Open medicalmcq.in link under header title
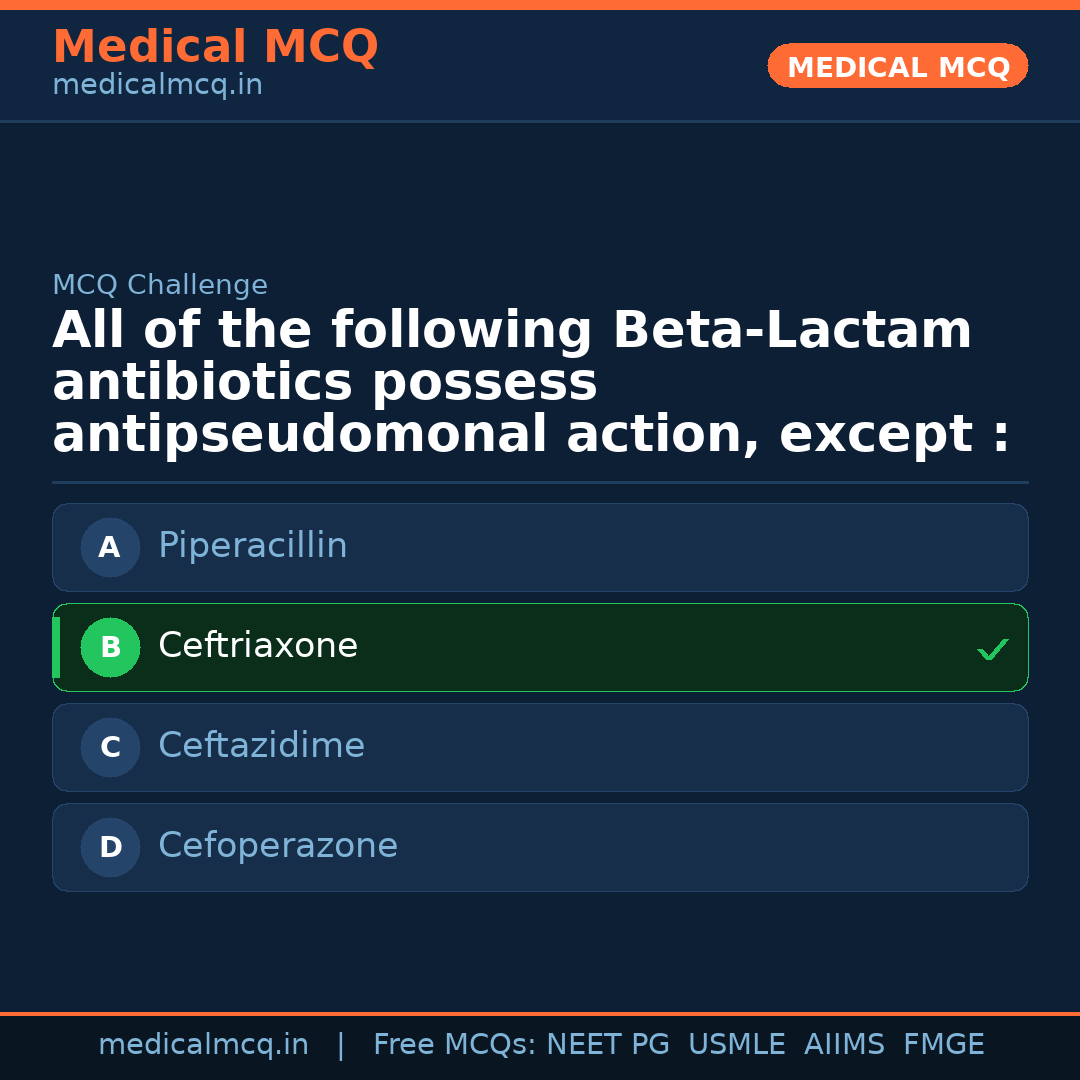The image size is (1080, 1080). click(157, 86)
